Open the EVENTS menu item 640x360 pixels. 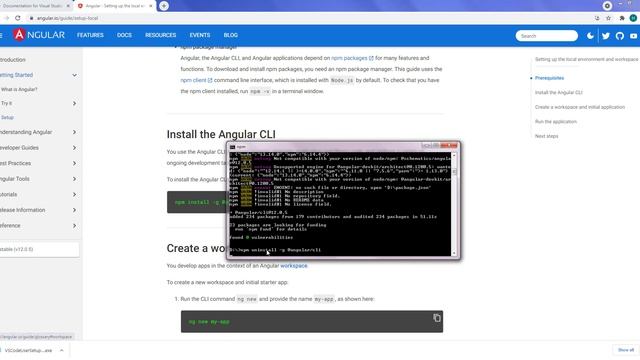[200, 35]
